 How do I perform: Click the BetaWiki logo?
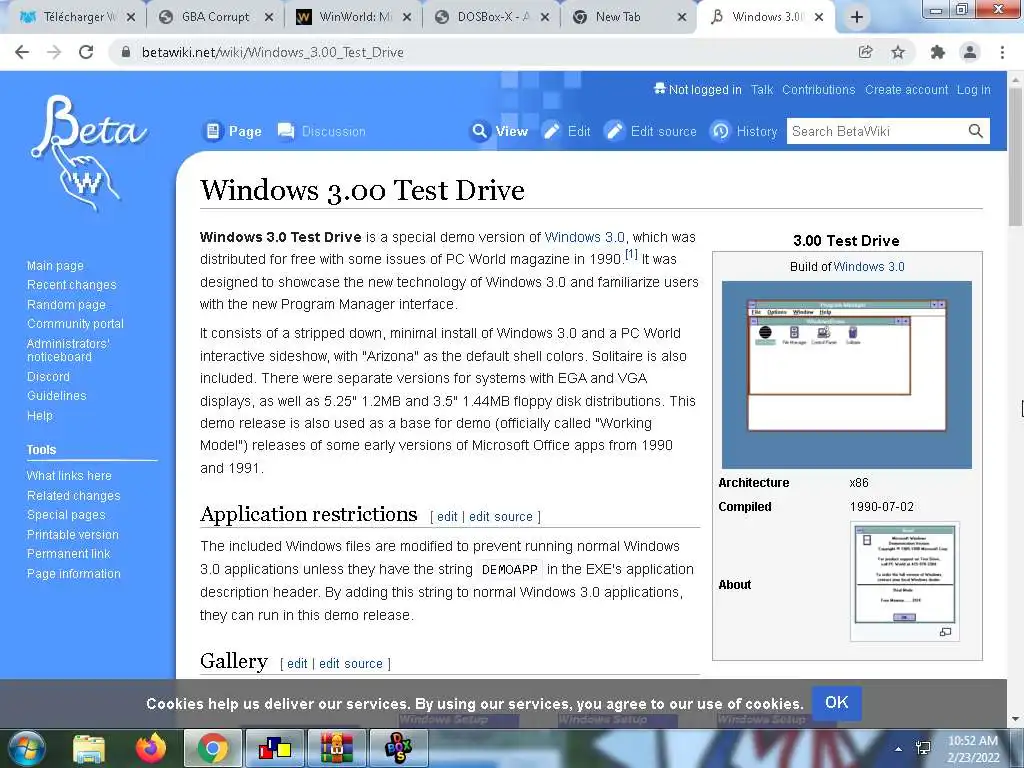coord(88,153)
